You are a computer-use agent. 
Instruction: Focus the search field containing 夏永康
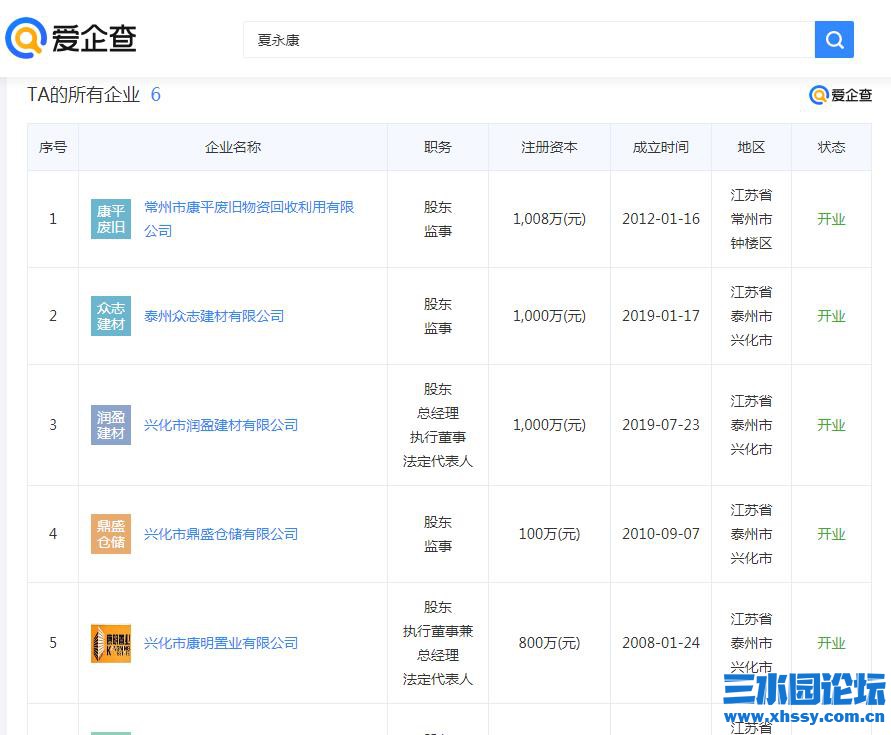click(x=528, y=40)
